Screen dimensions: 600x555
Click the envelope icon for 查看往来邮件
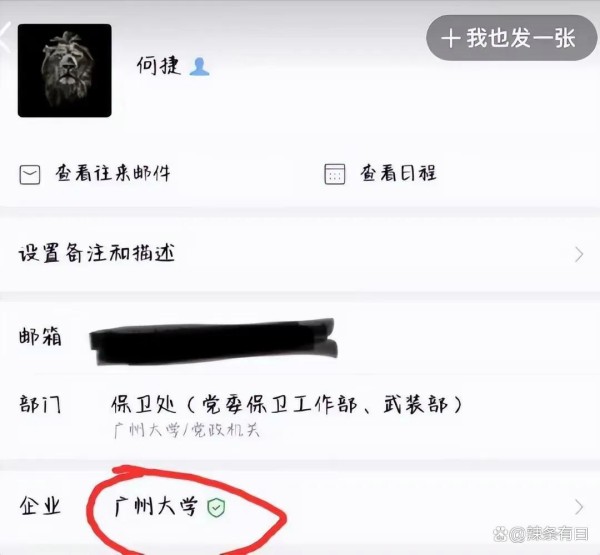coord(30,175)
